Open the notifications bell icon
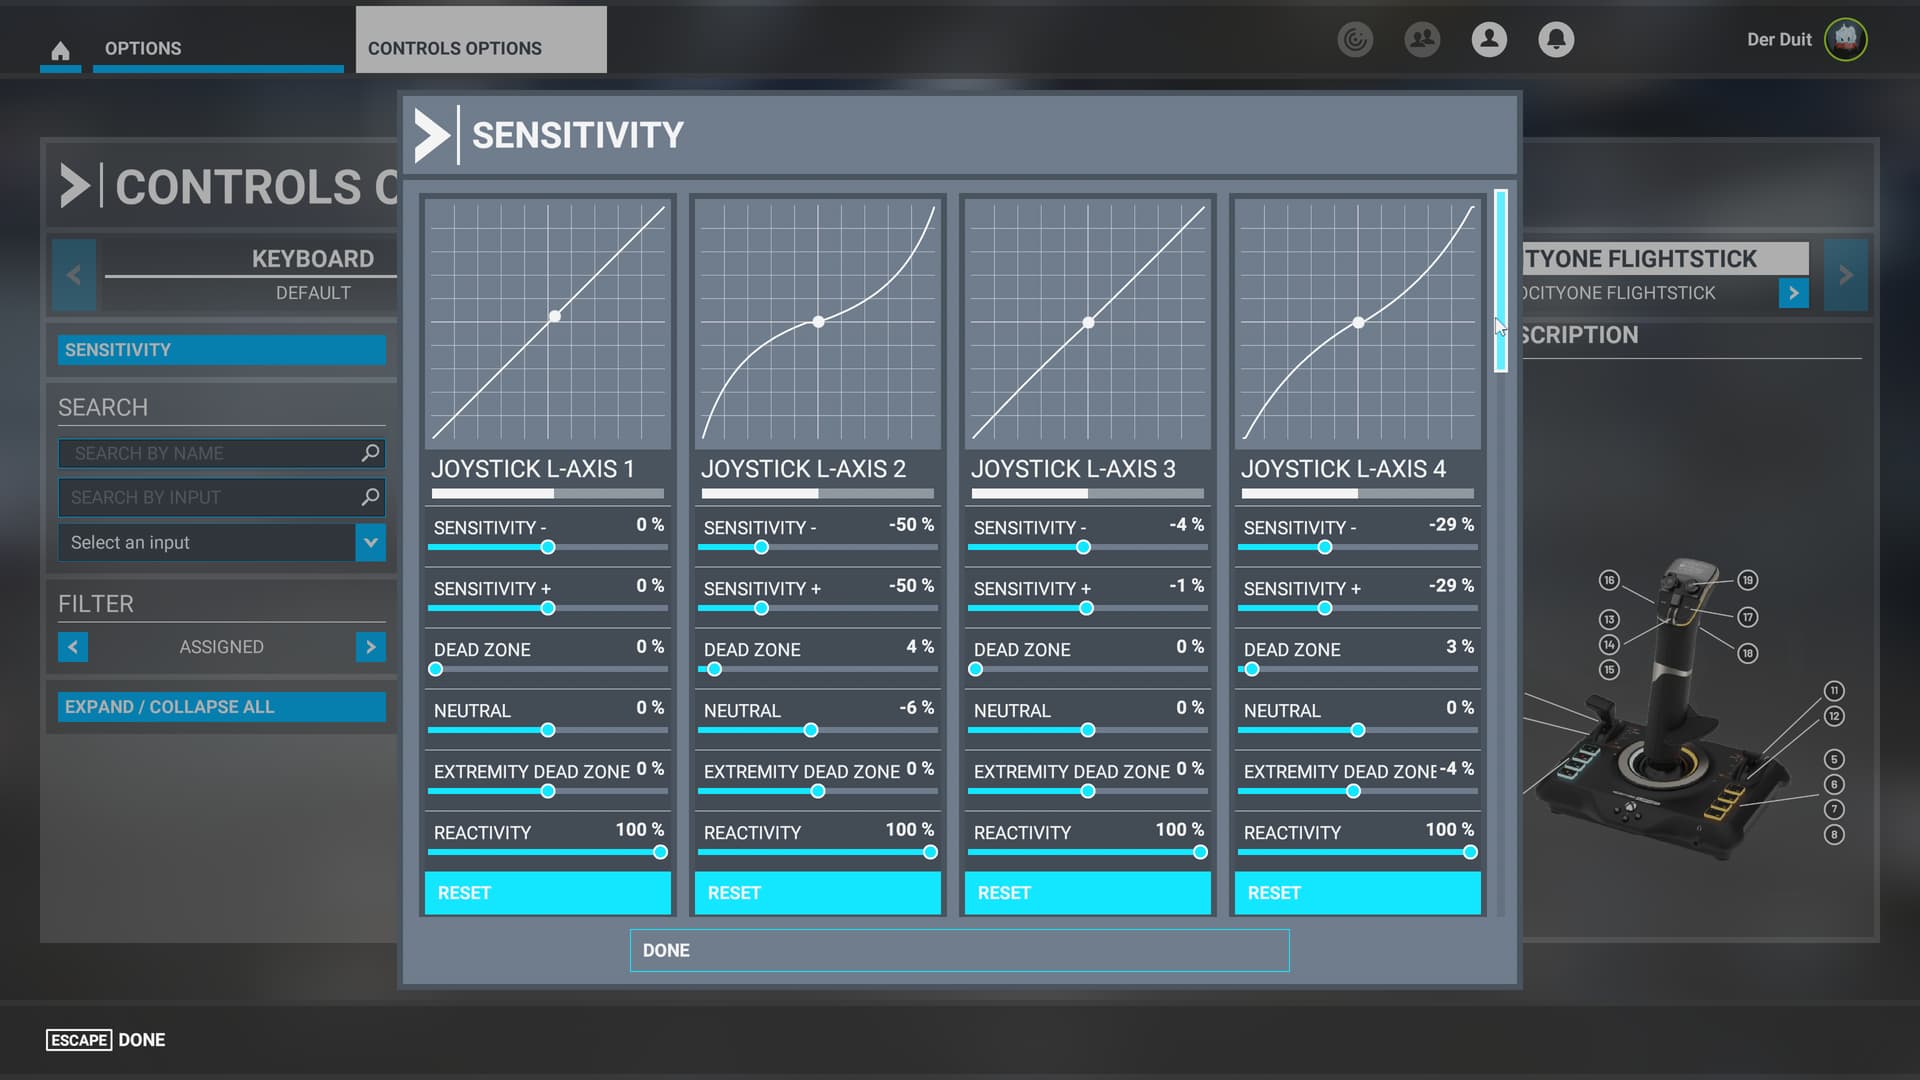This screenshot has height=1080, width=1920. click(1555, 40)
